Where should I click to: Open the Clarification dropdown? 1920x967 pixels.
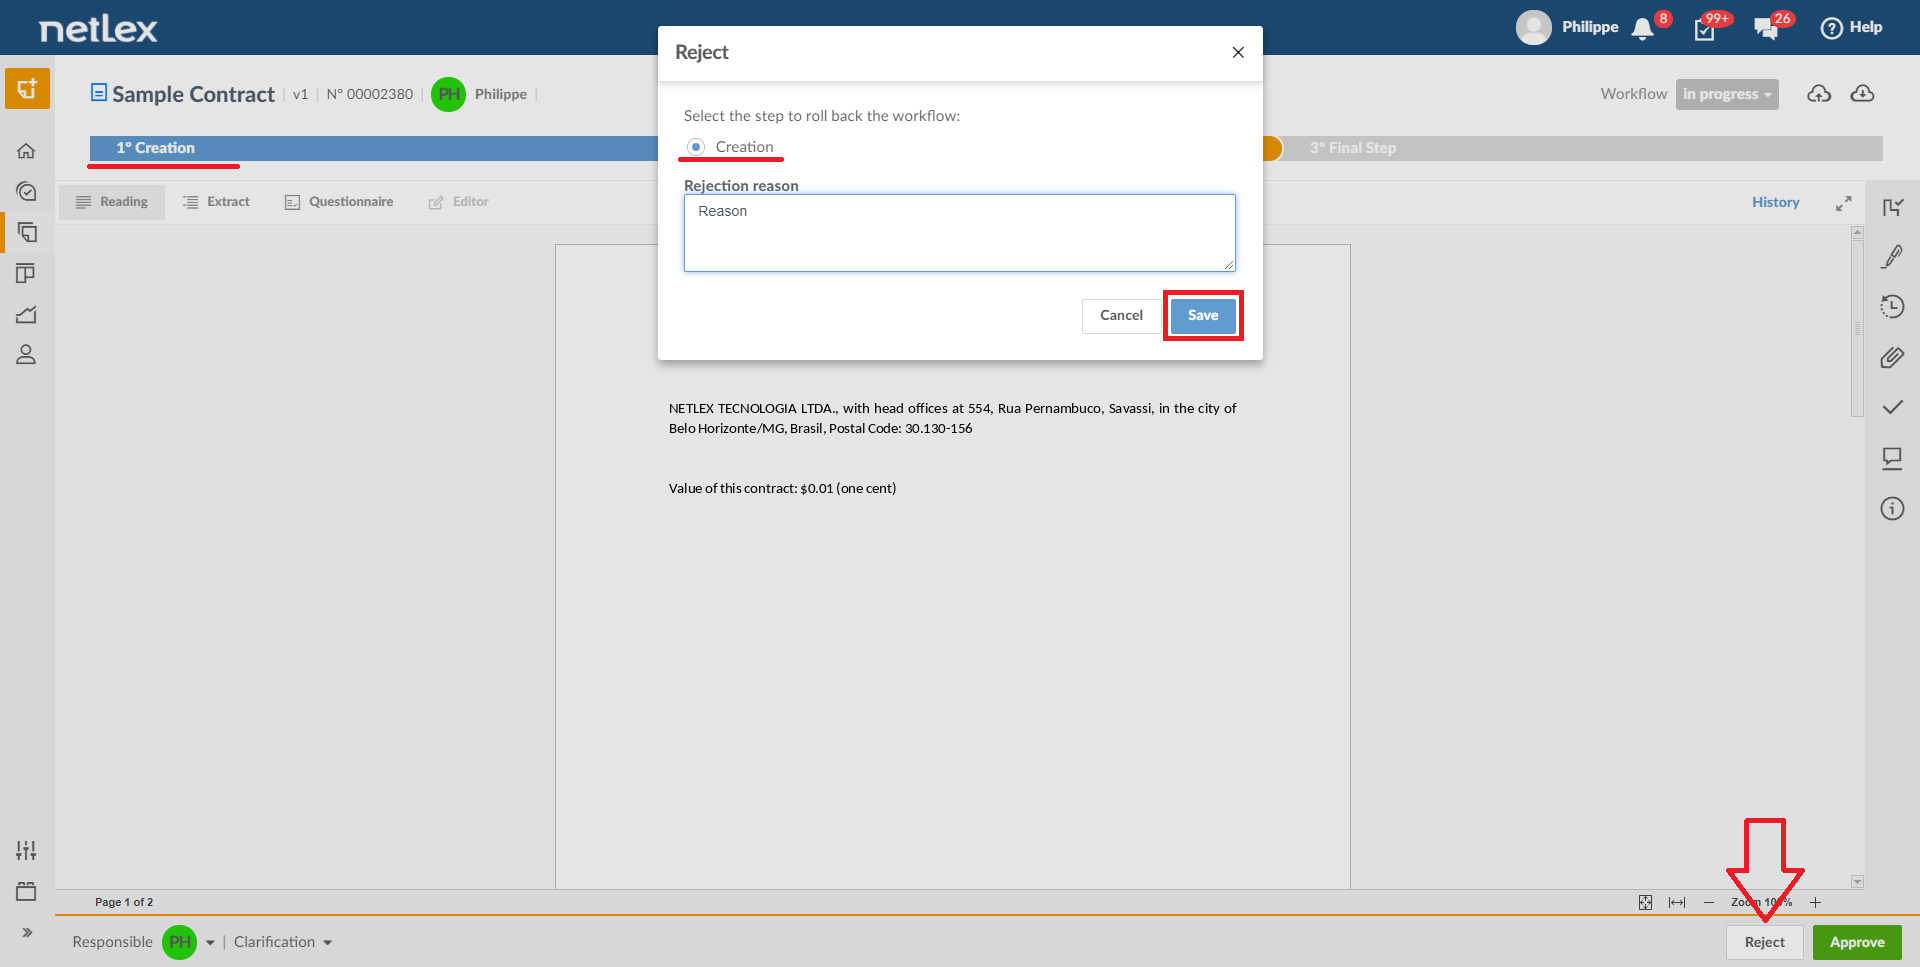(x=282, y=942)
